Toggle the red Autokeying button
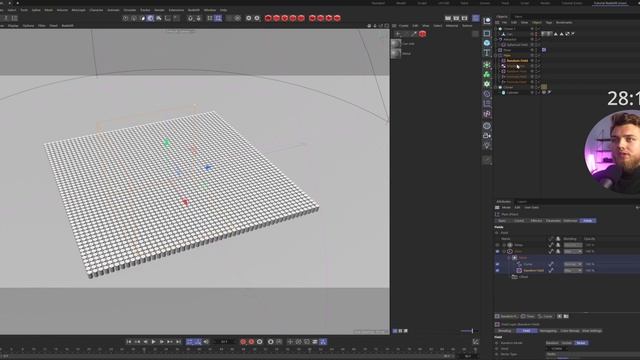 point(251,342)
